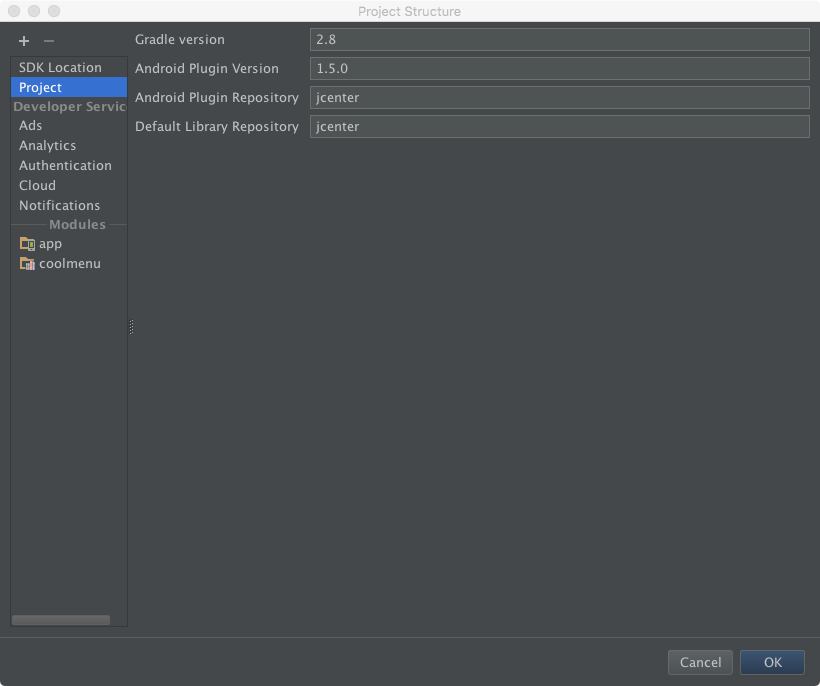Click the Android Plugin Repository field
This screenshot has width=820, height=686.
(560, 98)
